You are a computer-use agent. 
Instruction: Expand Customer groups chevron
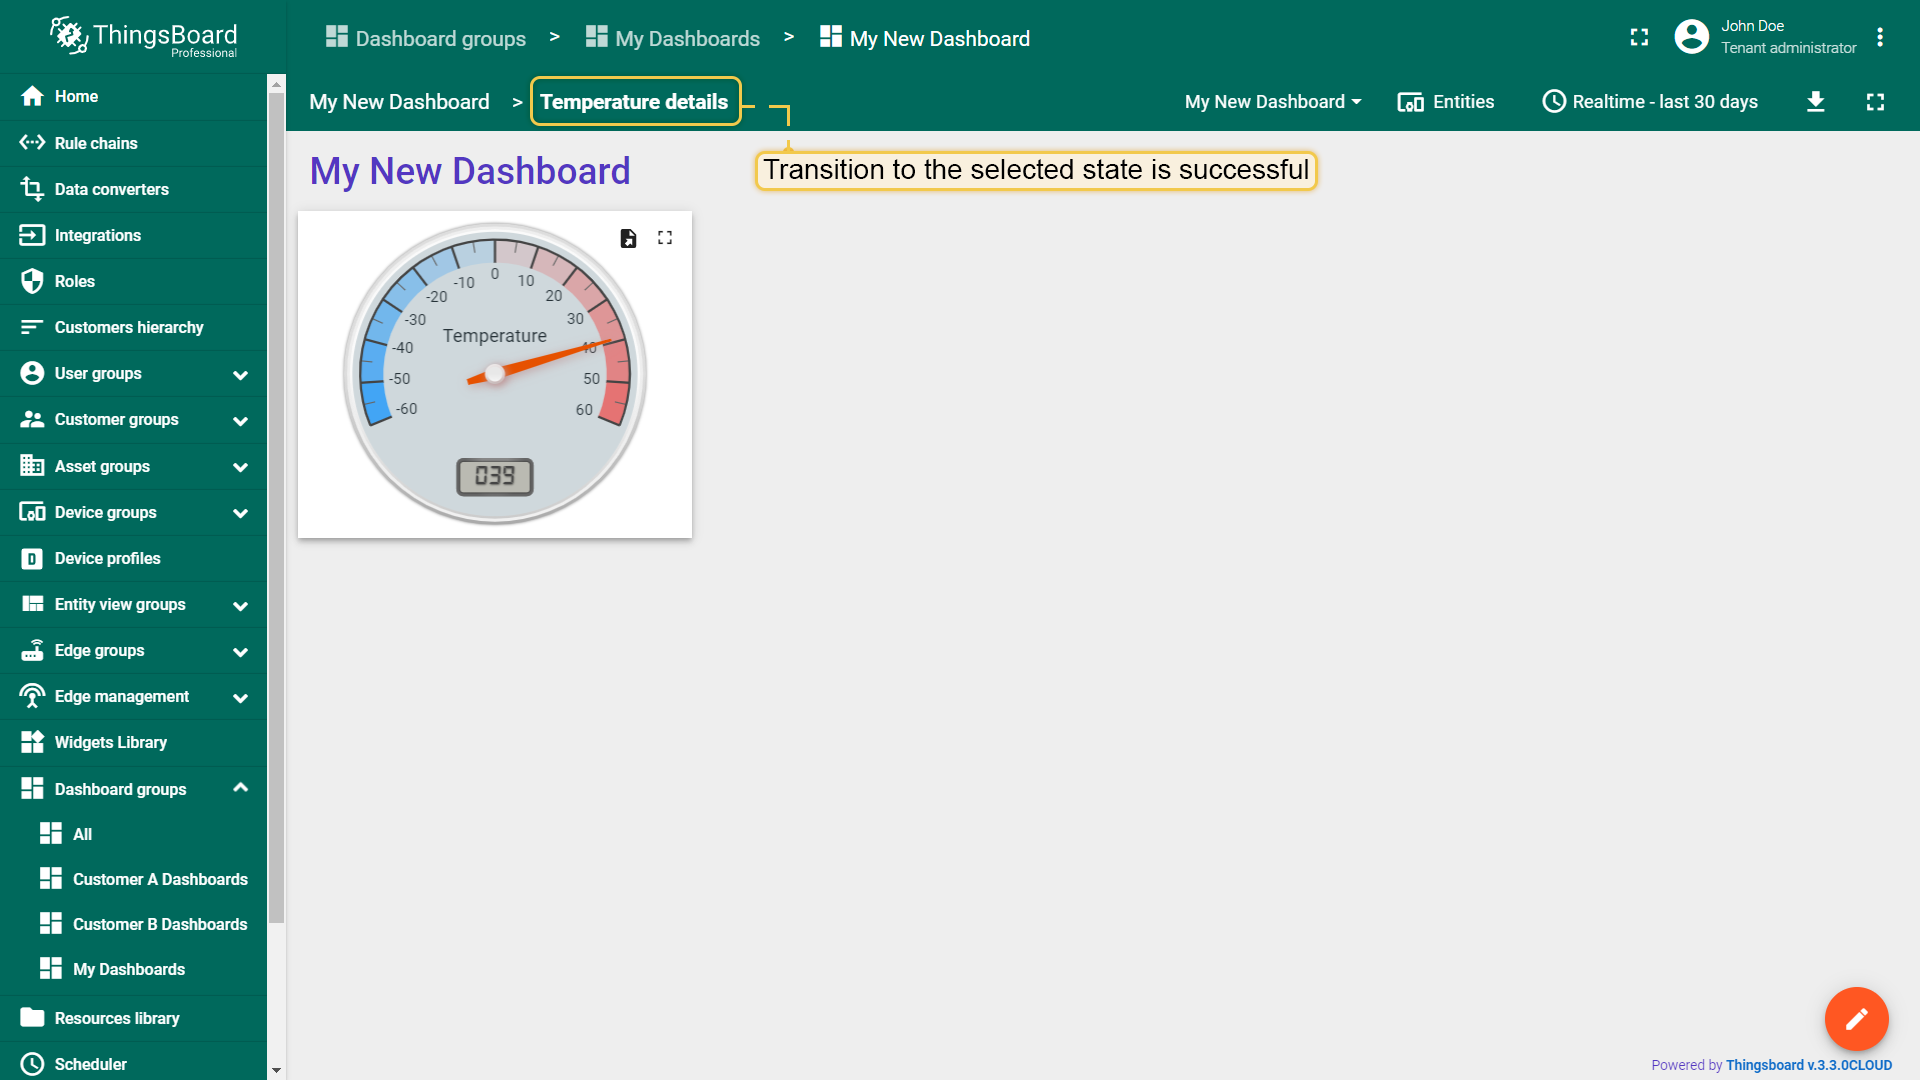(x=240, y=420)
